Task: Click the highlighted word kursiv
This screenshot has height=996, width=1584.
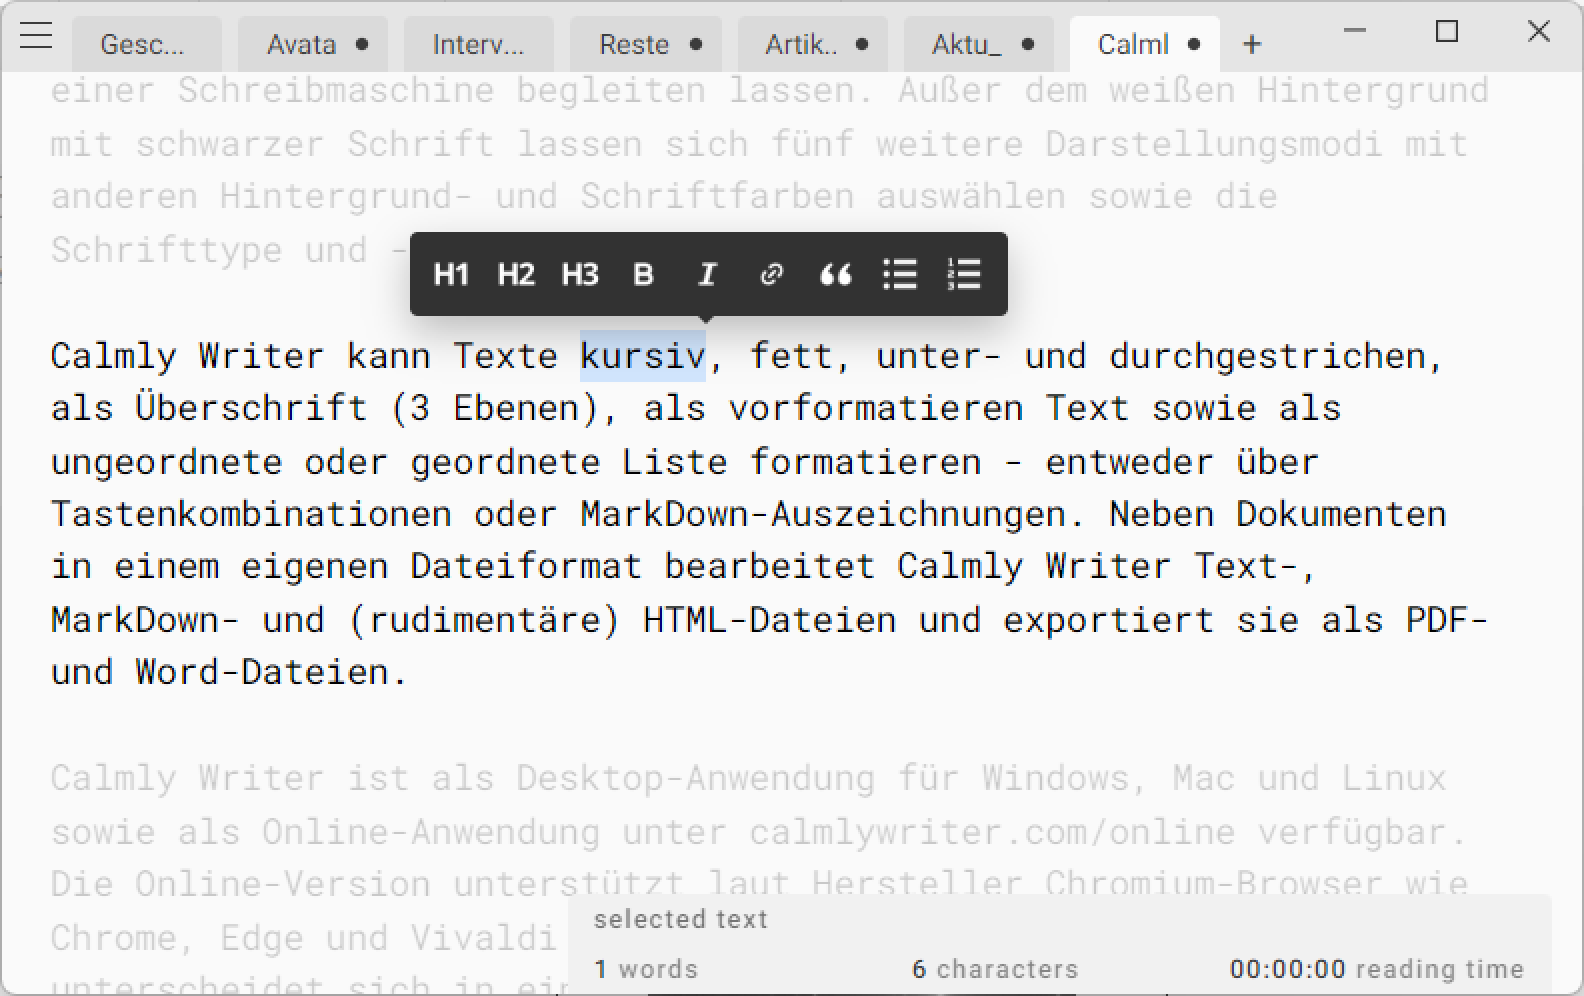Action: coord(643,356)
